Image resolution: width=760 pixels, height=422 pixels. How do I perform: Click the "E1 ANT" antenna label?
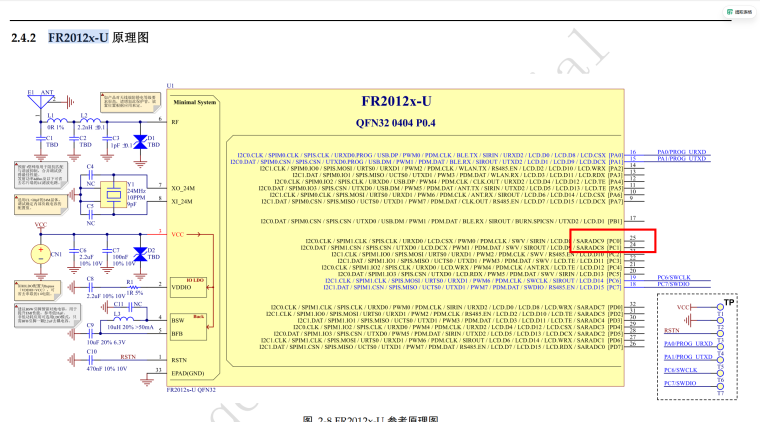pyautogui.click(x=40, y=92)
